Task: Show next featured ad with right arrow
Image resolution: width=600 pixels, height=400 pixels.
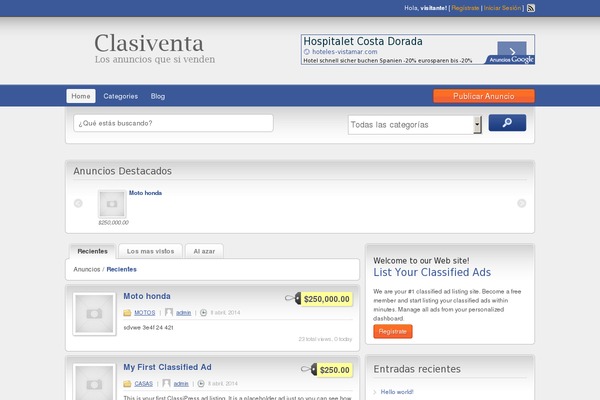Action: 522,203
